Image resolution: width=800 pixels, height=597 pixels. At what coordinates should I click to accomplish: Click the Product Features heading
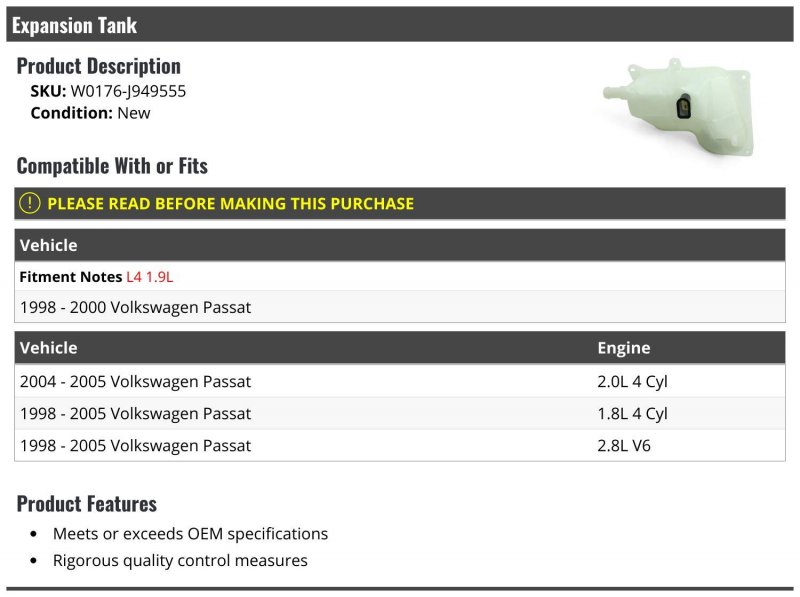tap(87, 504)
